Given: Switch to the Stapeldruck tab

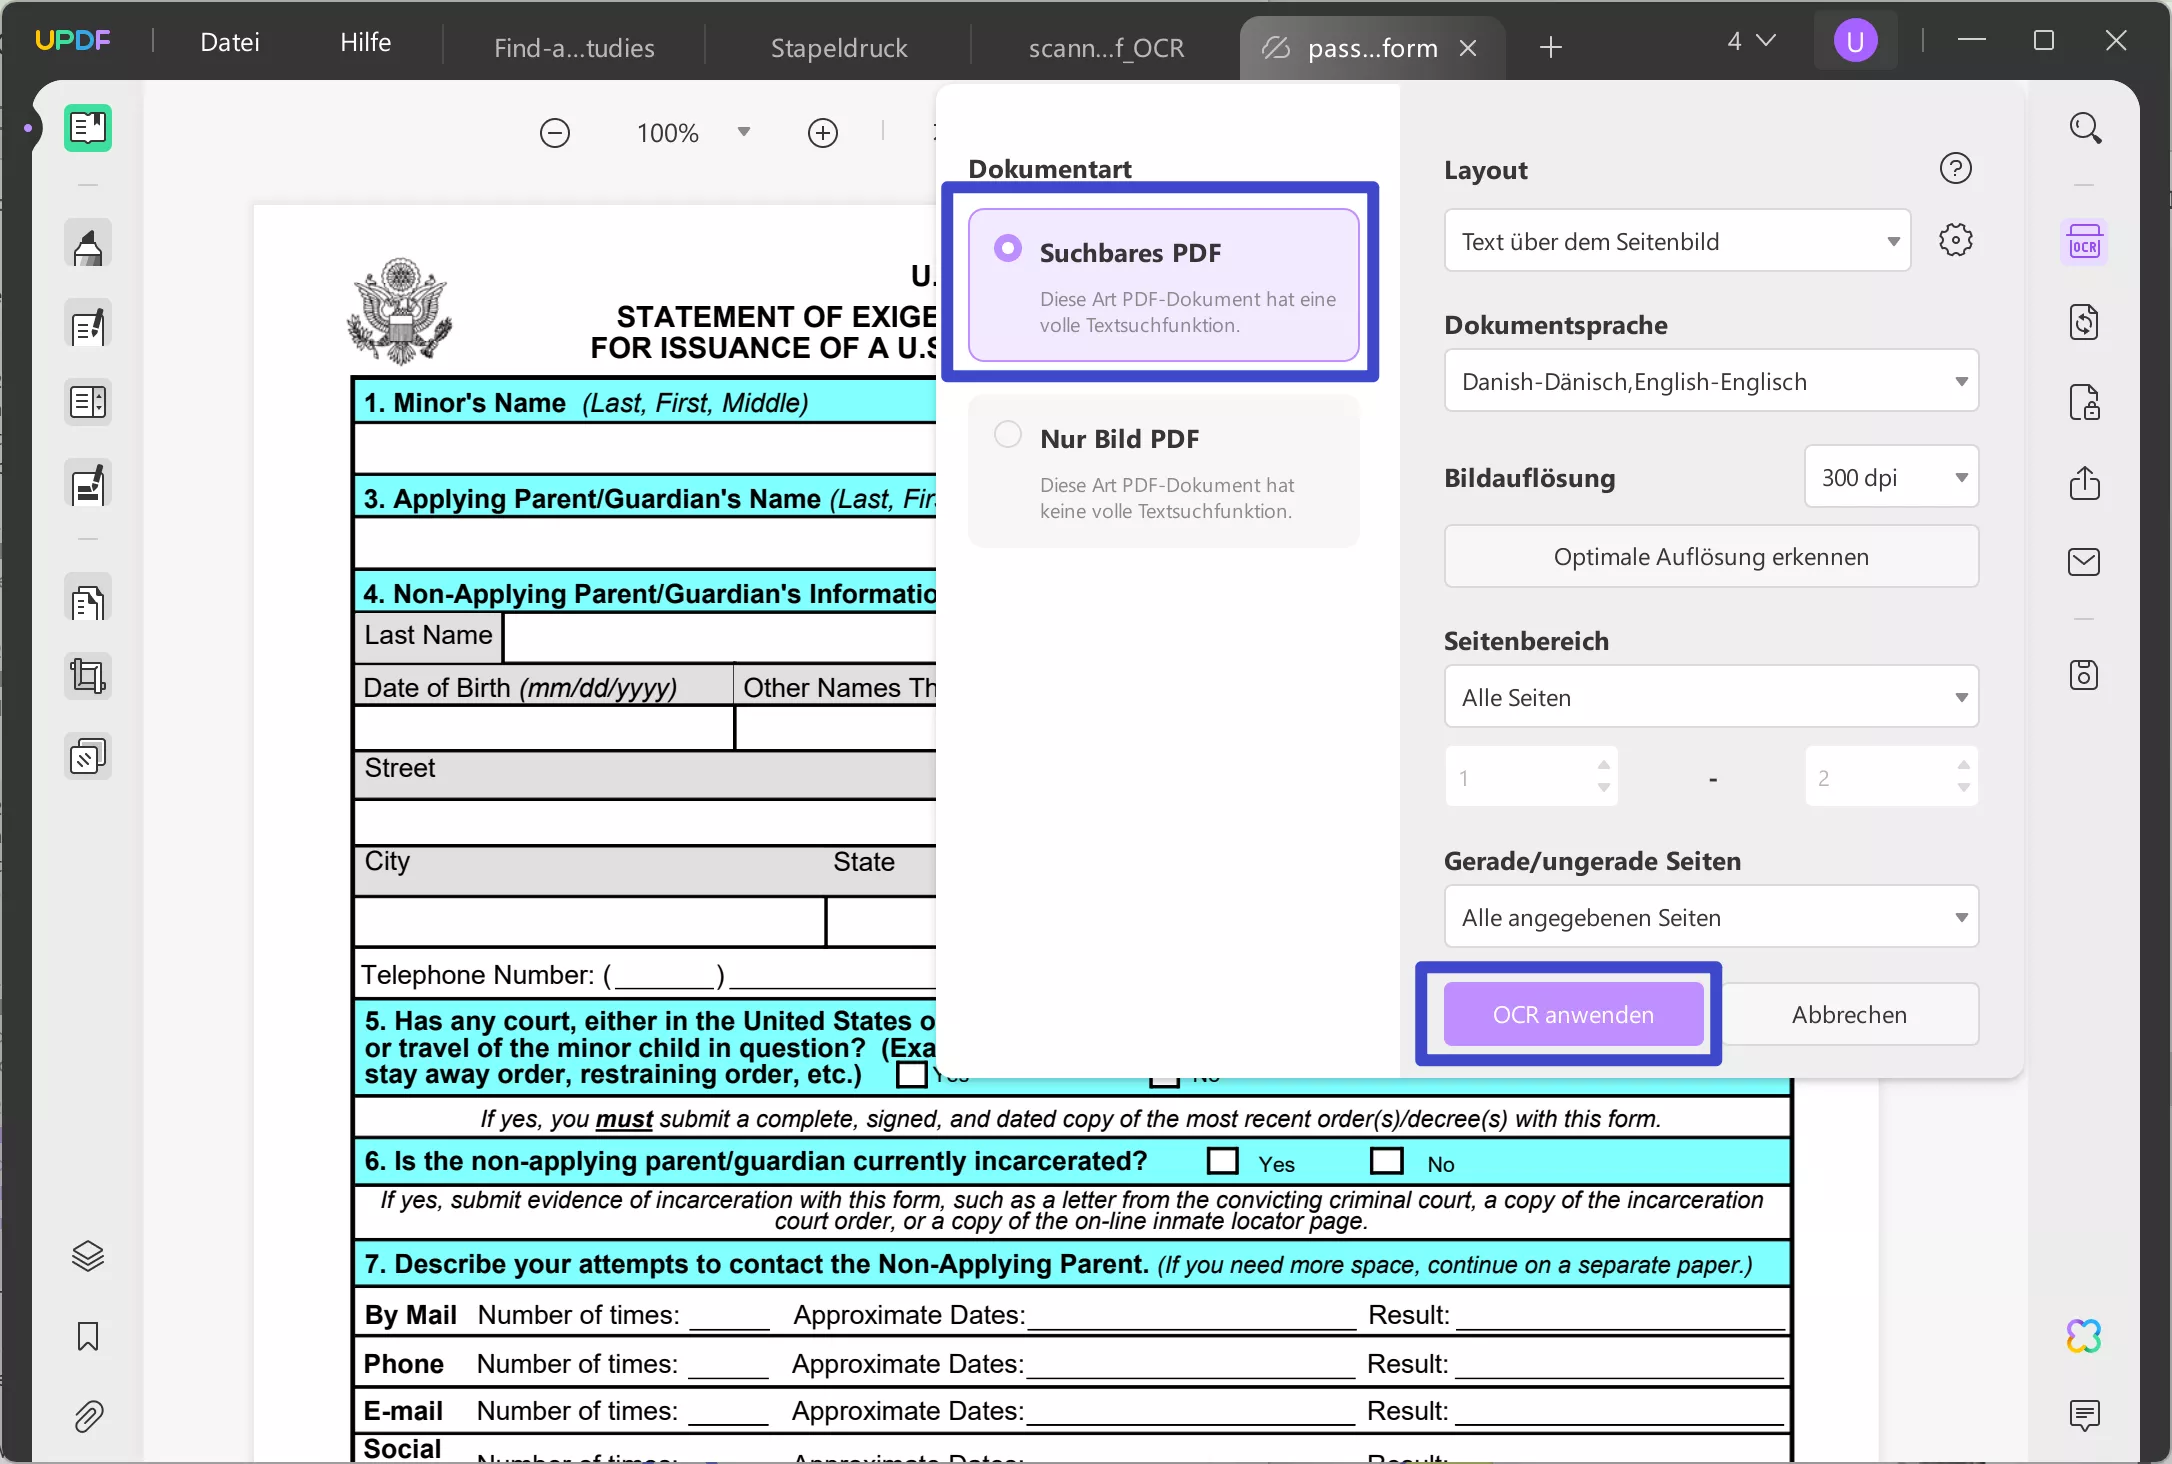Looking at the screenshot, I should pyautogui.click(x=838, y=48).
